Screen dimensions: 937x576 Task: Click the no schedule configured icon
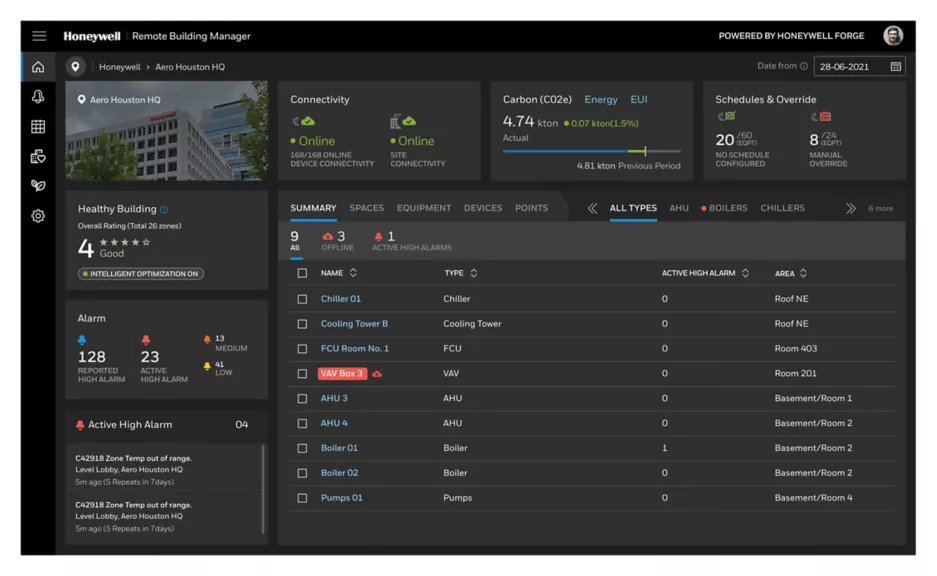point(727,117)
